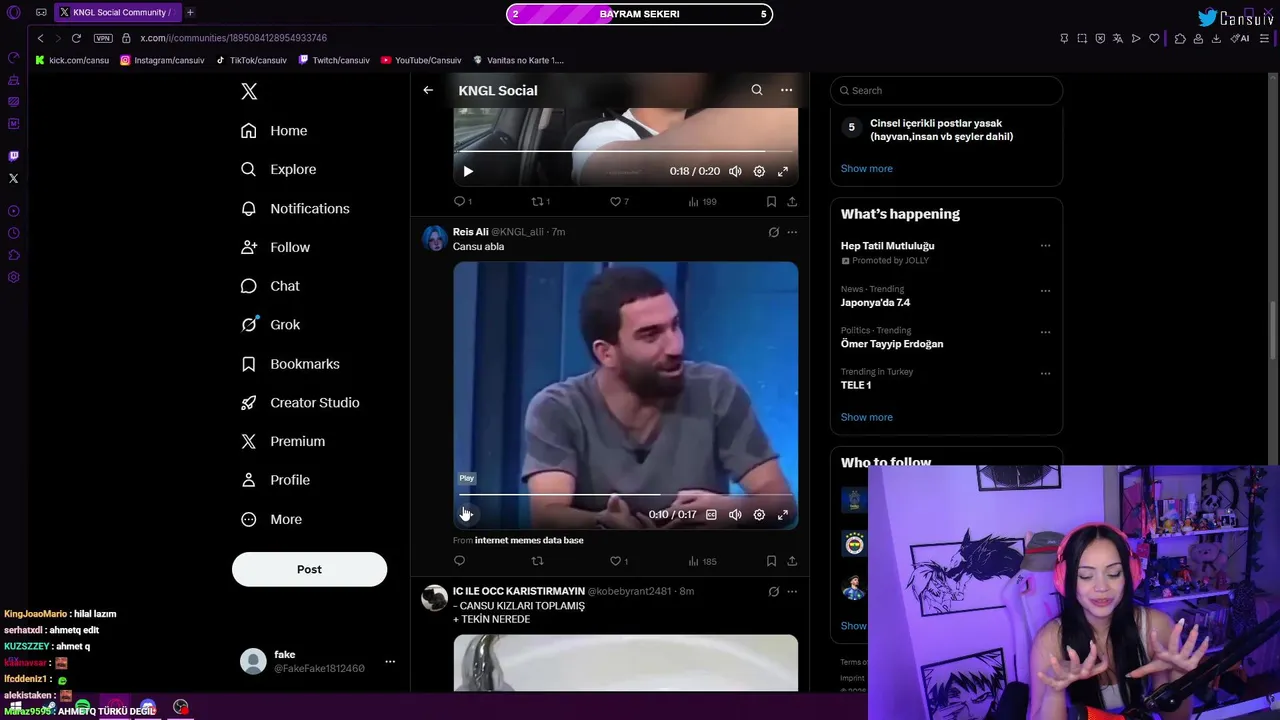Open Twitch/cansuiv bookmark
The width and height of the screenshot is (1280, 720).
334,60
